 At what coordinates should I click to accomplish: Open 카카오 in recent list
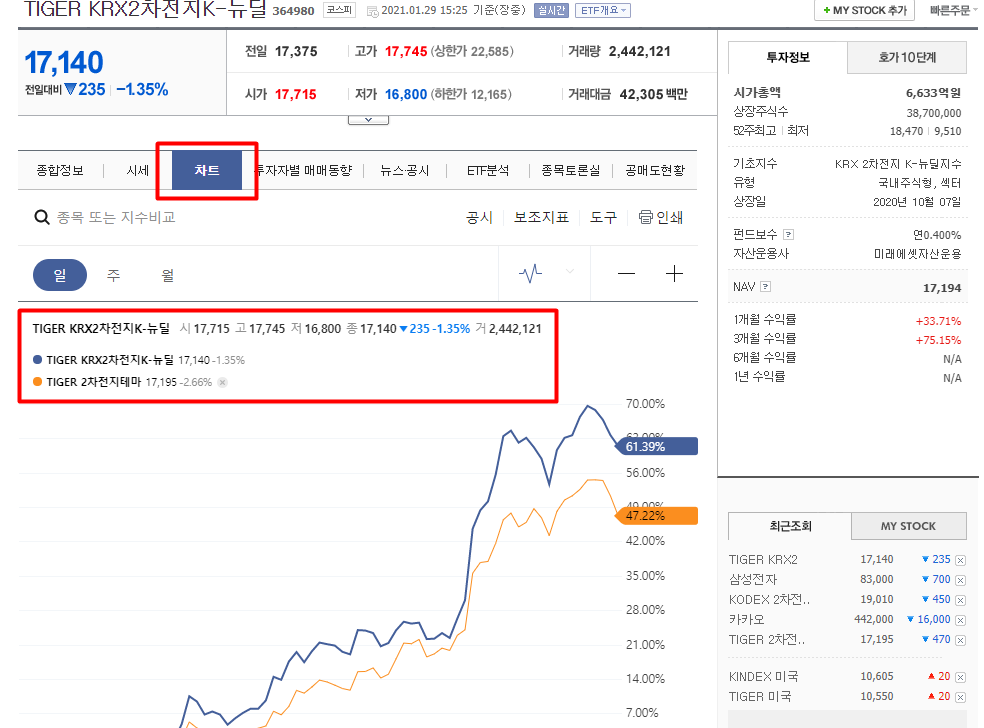(x=746, y=619)
